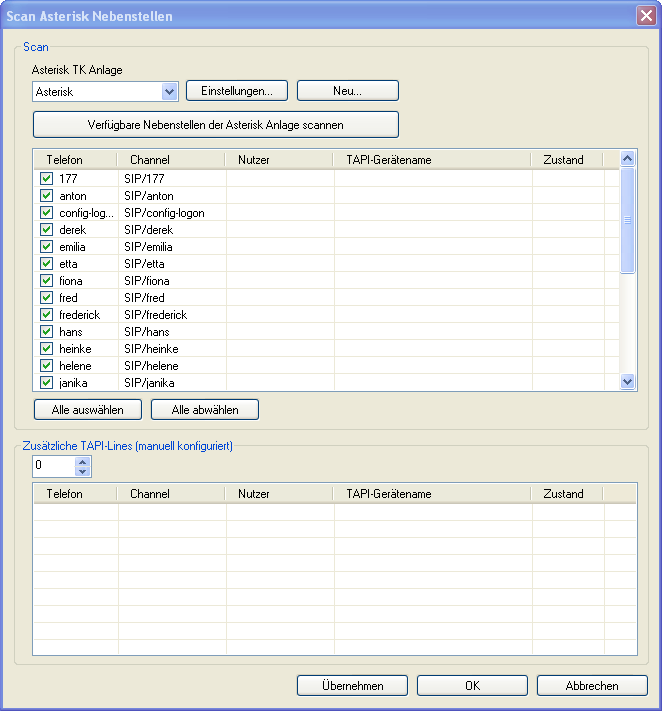
Task: Decrease the additional TAPI lines count
Action: [83, 471]
